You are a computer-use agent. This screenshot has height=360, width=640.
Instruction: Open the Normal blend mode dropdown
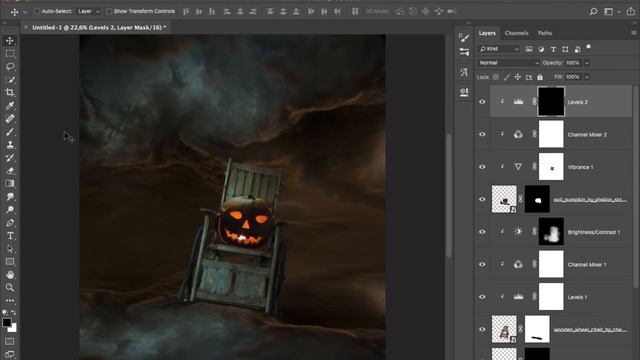coord(509,63)
